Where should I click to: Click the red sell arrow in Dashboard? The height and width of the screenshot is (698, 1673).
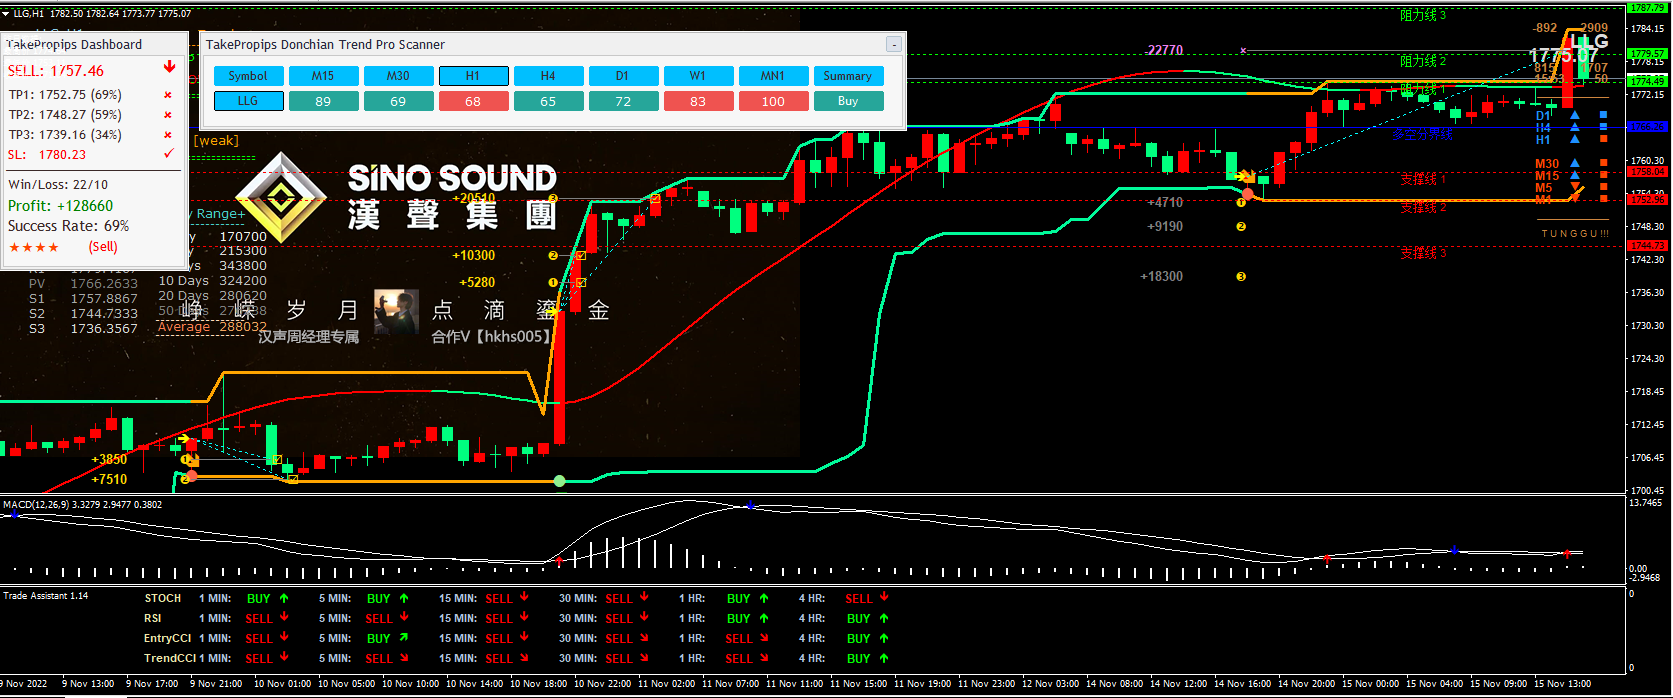click(169, 67)
